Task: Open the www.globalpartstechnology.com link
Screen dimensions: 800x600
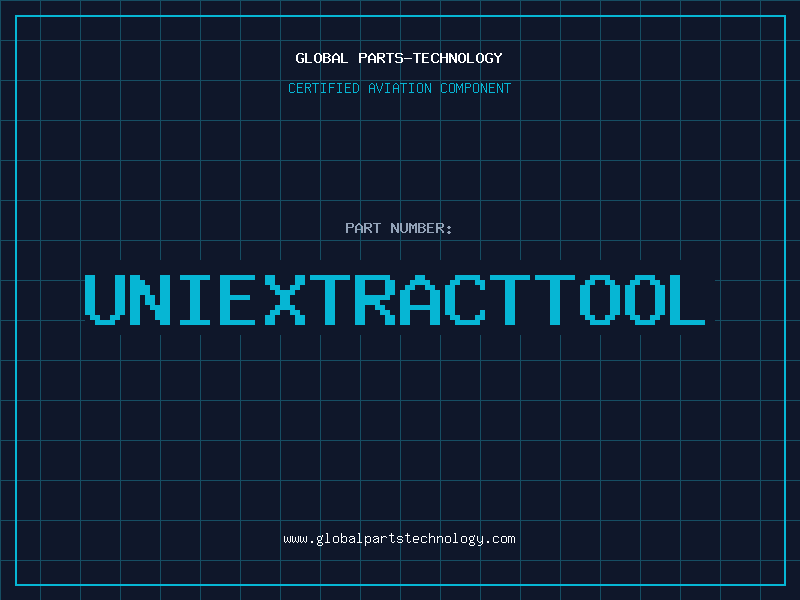Action: click(x=399, y=539)
